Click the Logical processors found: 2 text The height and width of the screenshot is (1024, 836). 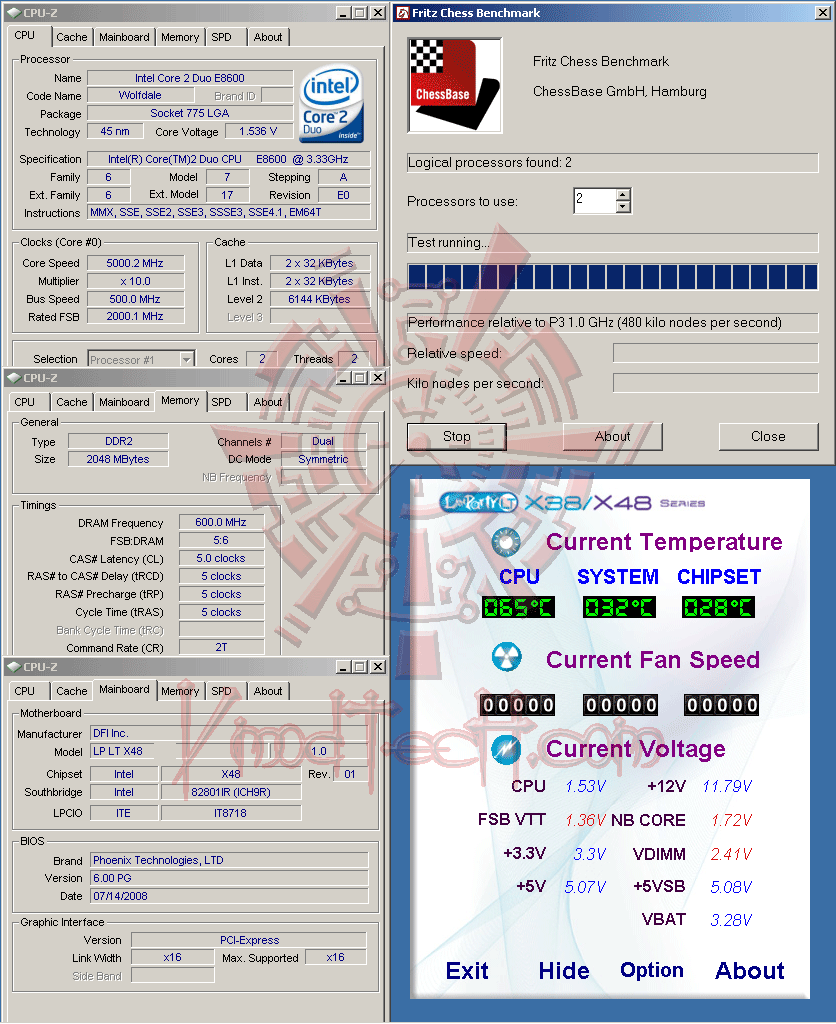tap(490, 163)
